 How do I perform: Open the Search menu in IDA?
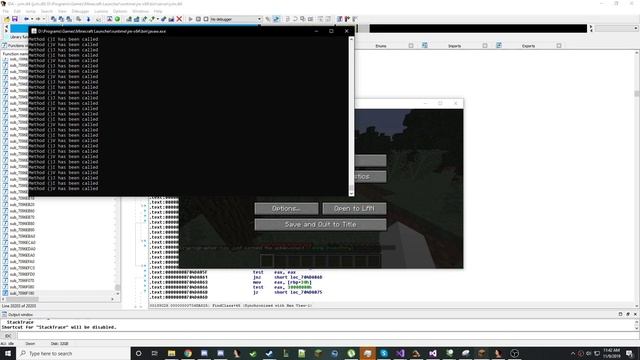[x=47, y=11]
